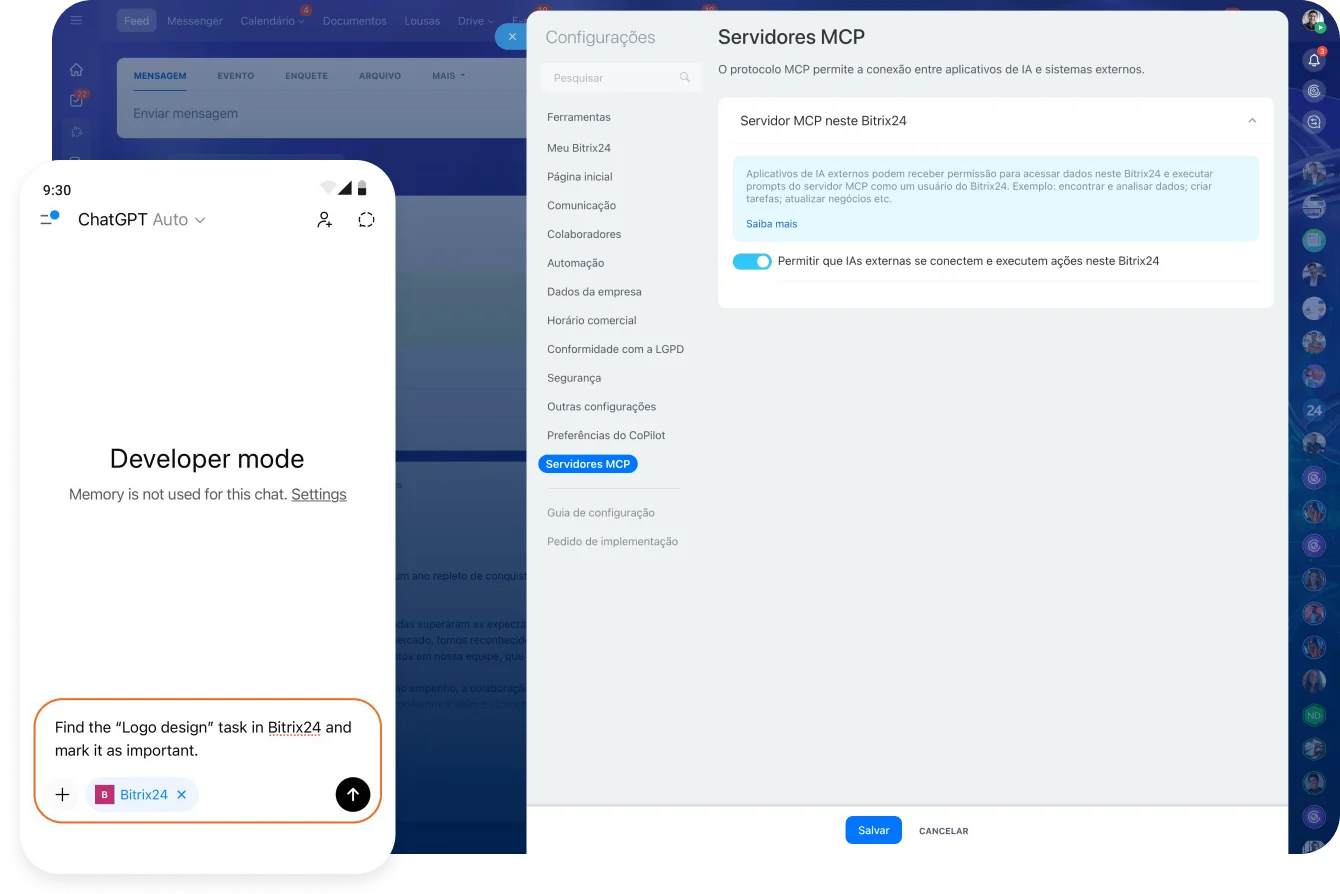The height and width of the screenshot is (894, 1340).
Task: Click the chat search icon in the right rail
Action: 1314,121
